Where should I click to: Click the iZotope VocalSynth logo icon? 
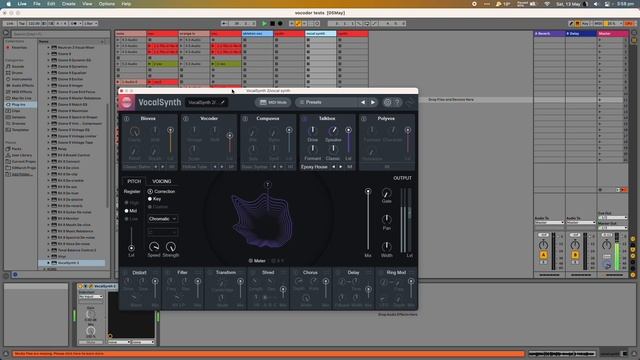click(x=127, y=102)
